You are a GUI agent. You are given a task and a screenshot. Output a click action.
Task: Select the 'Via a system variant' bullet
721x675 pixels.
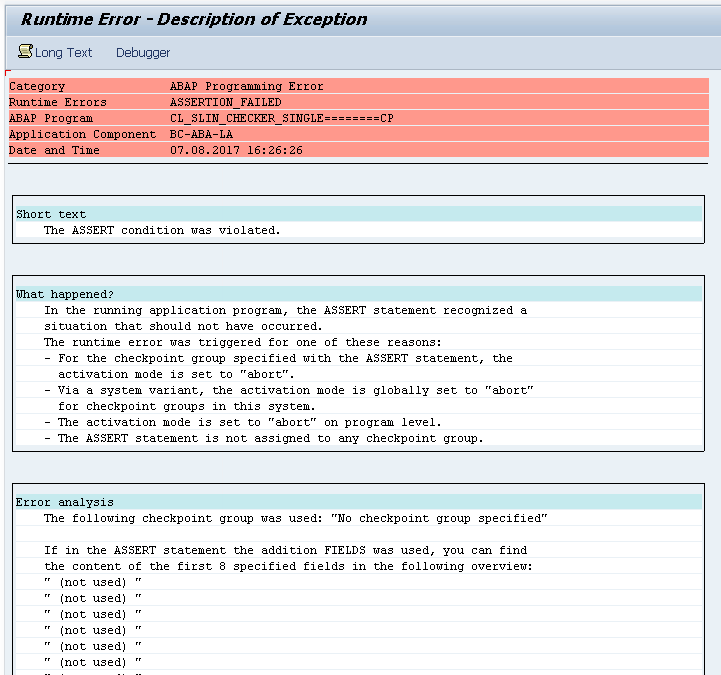pos(289,390)
